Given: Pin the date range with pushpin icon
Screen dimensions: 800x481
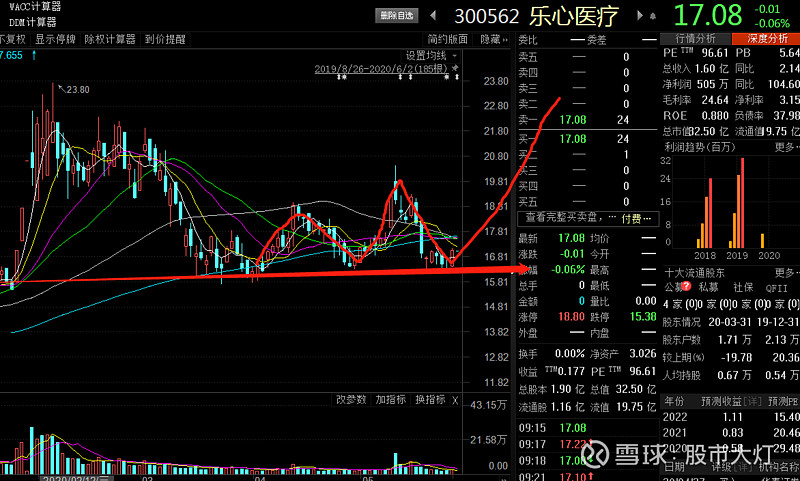Looking at the screenshot, I should [x=455, y=68].
